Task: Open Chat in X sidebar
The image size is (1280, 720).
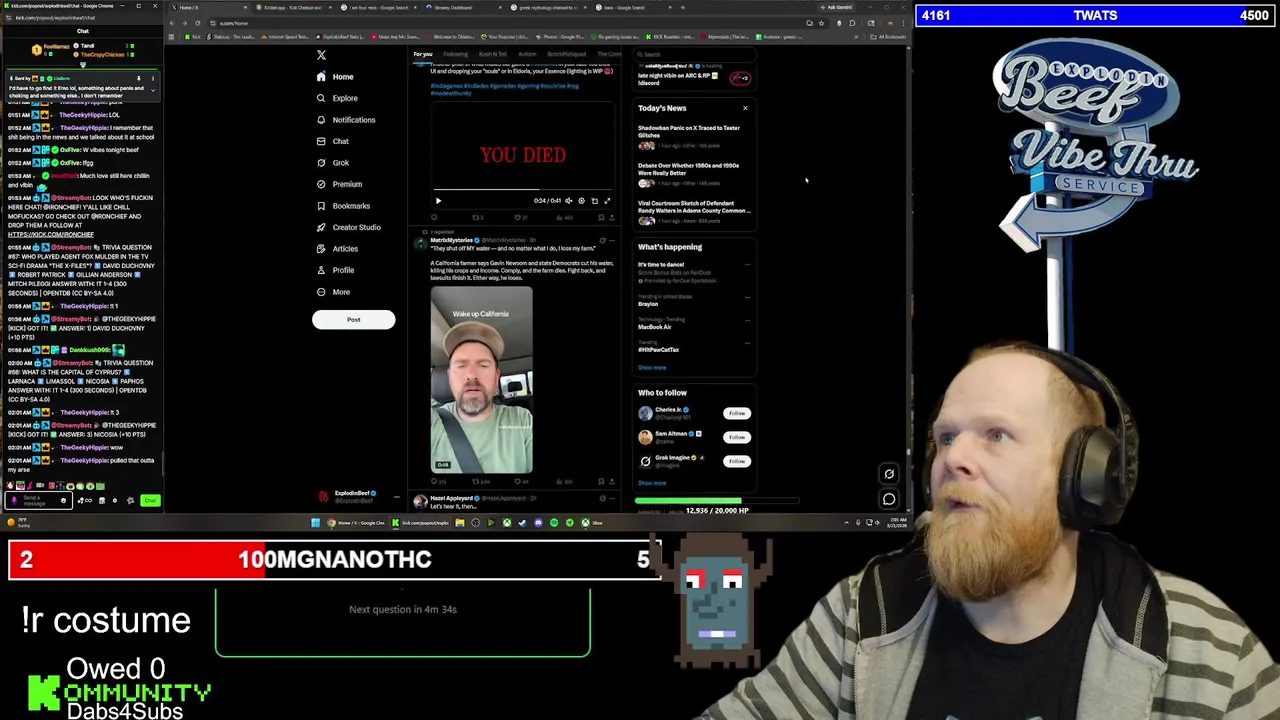Action: pos(332,141)
